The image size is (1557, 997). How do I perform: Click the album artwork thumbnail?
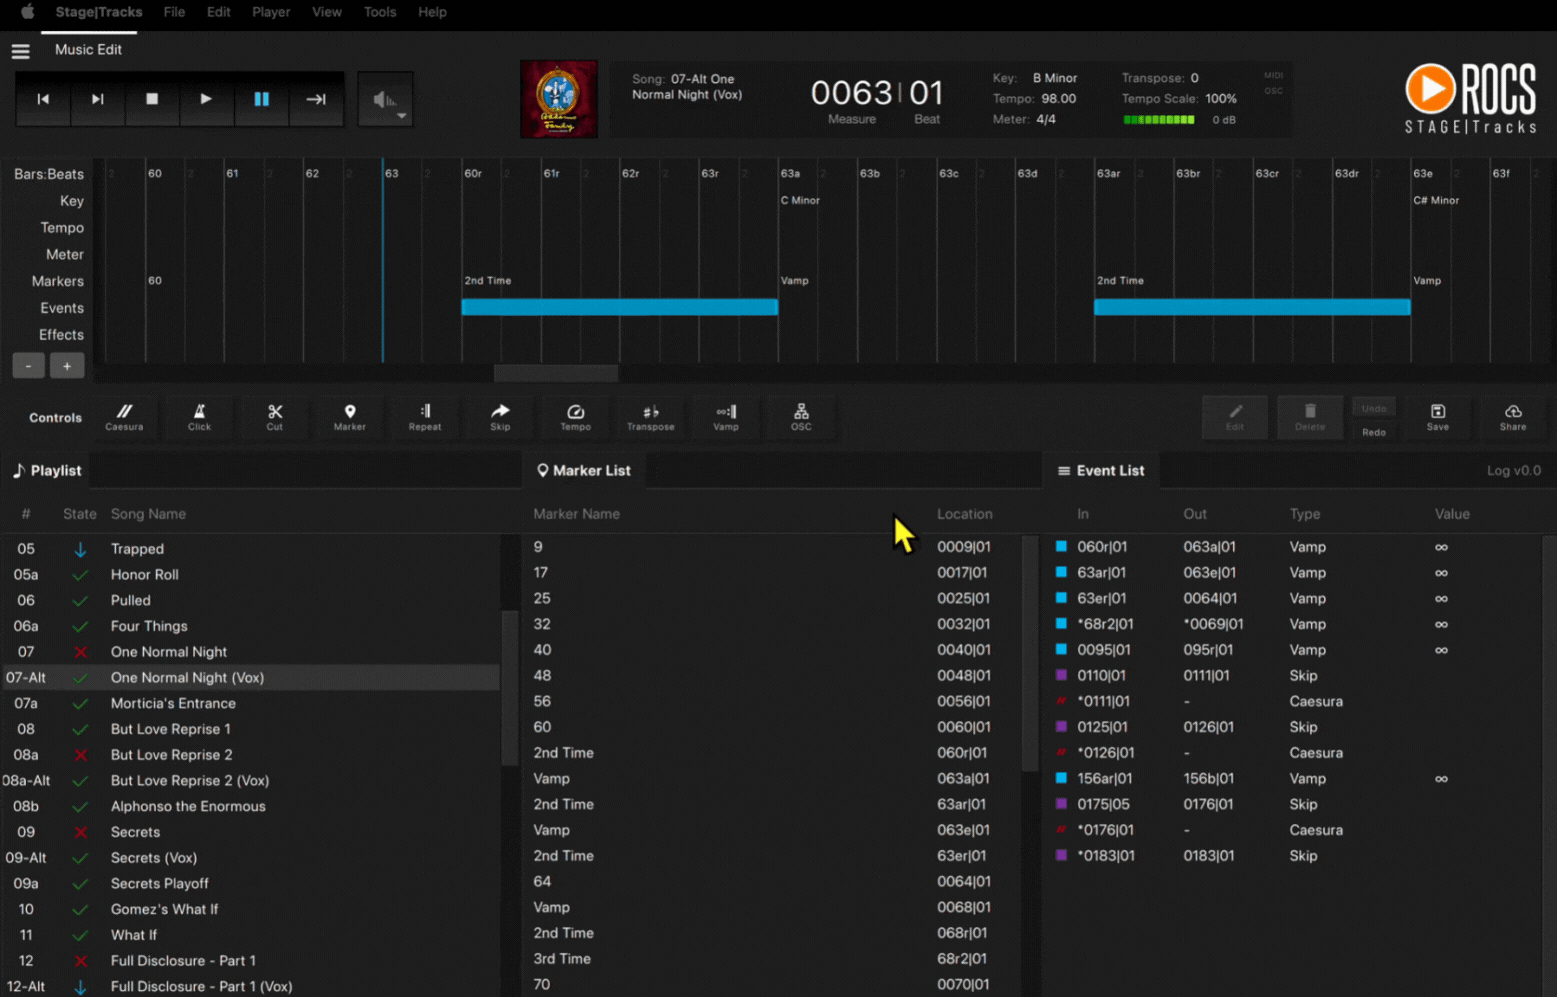coord(559,99)
